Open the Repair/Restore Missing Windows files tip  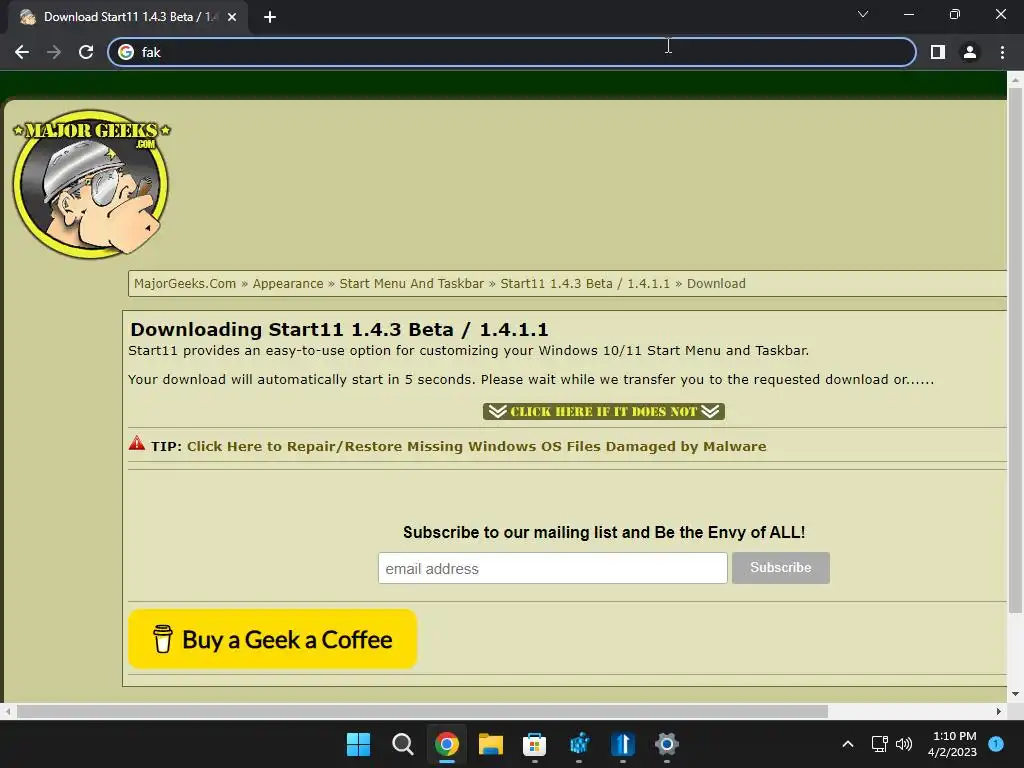pyautogui.click(x=477, y=447)
